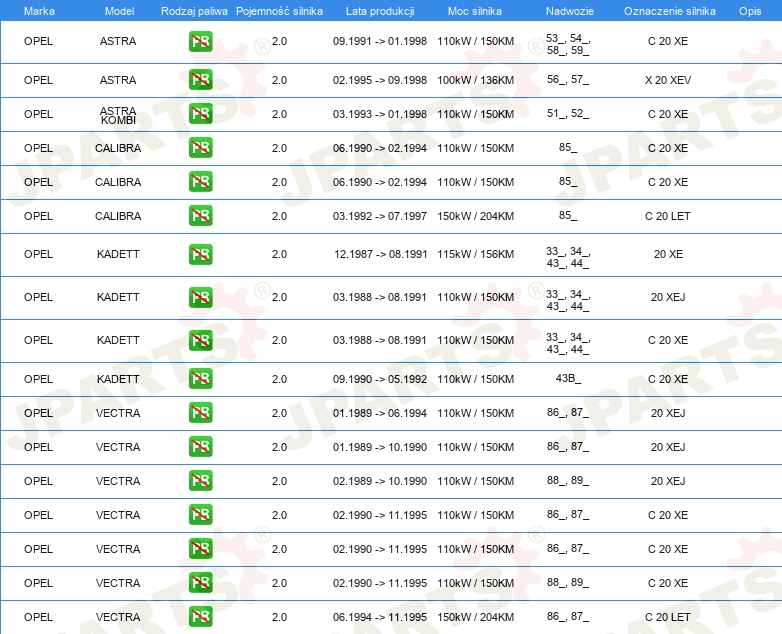The height and width of the screenshot is (634, 782).
Task: Select body codes 53_, 54_, 58_, 59_
Action: coord(568,44)
